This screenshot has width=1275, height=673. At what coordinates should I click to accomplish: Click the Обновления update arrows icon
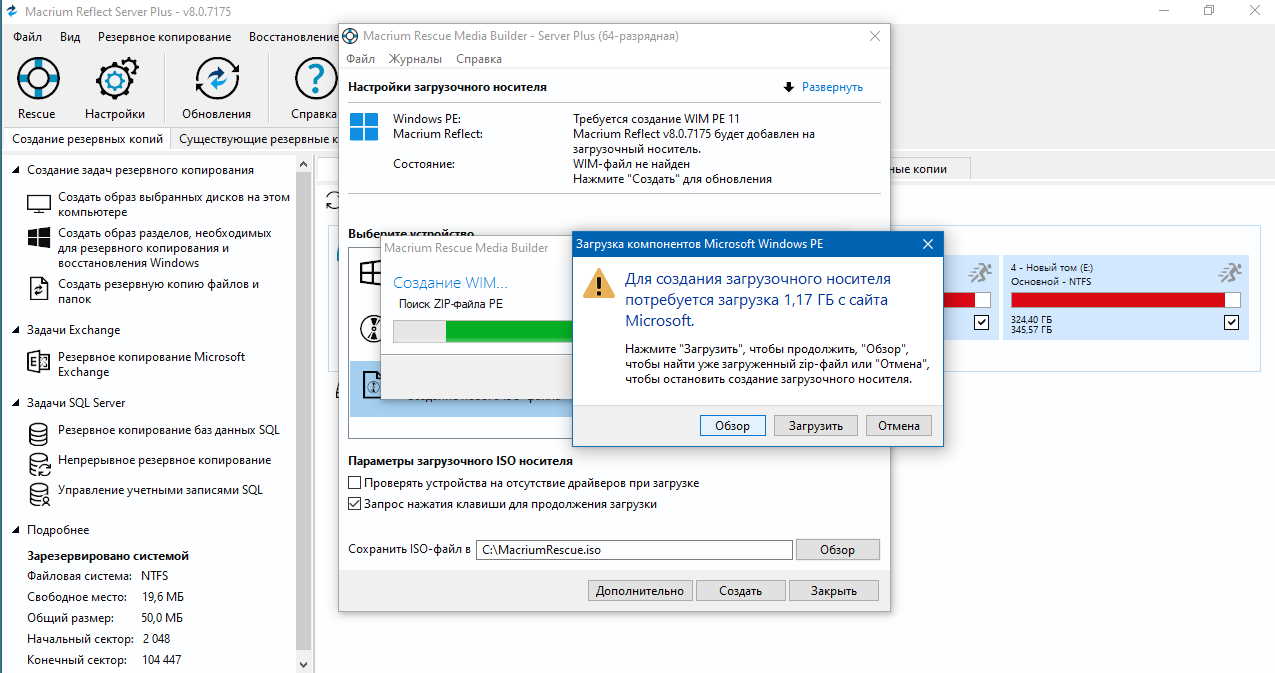[217, 78]
